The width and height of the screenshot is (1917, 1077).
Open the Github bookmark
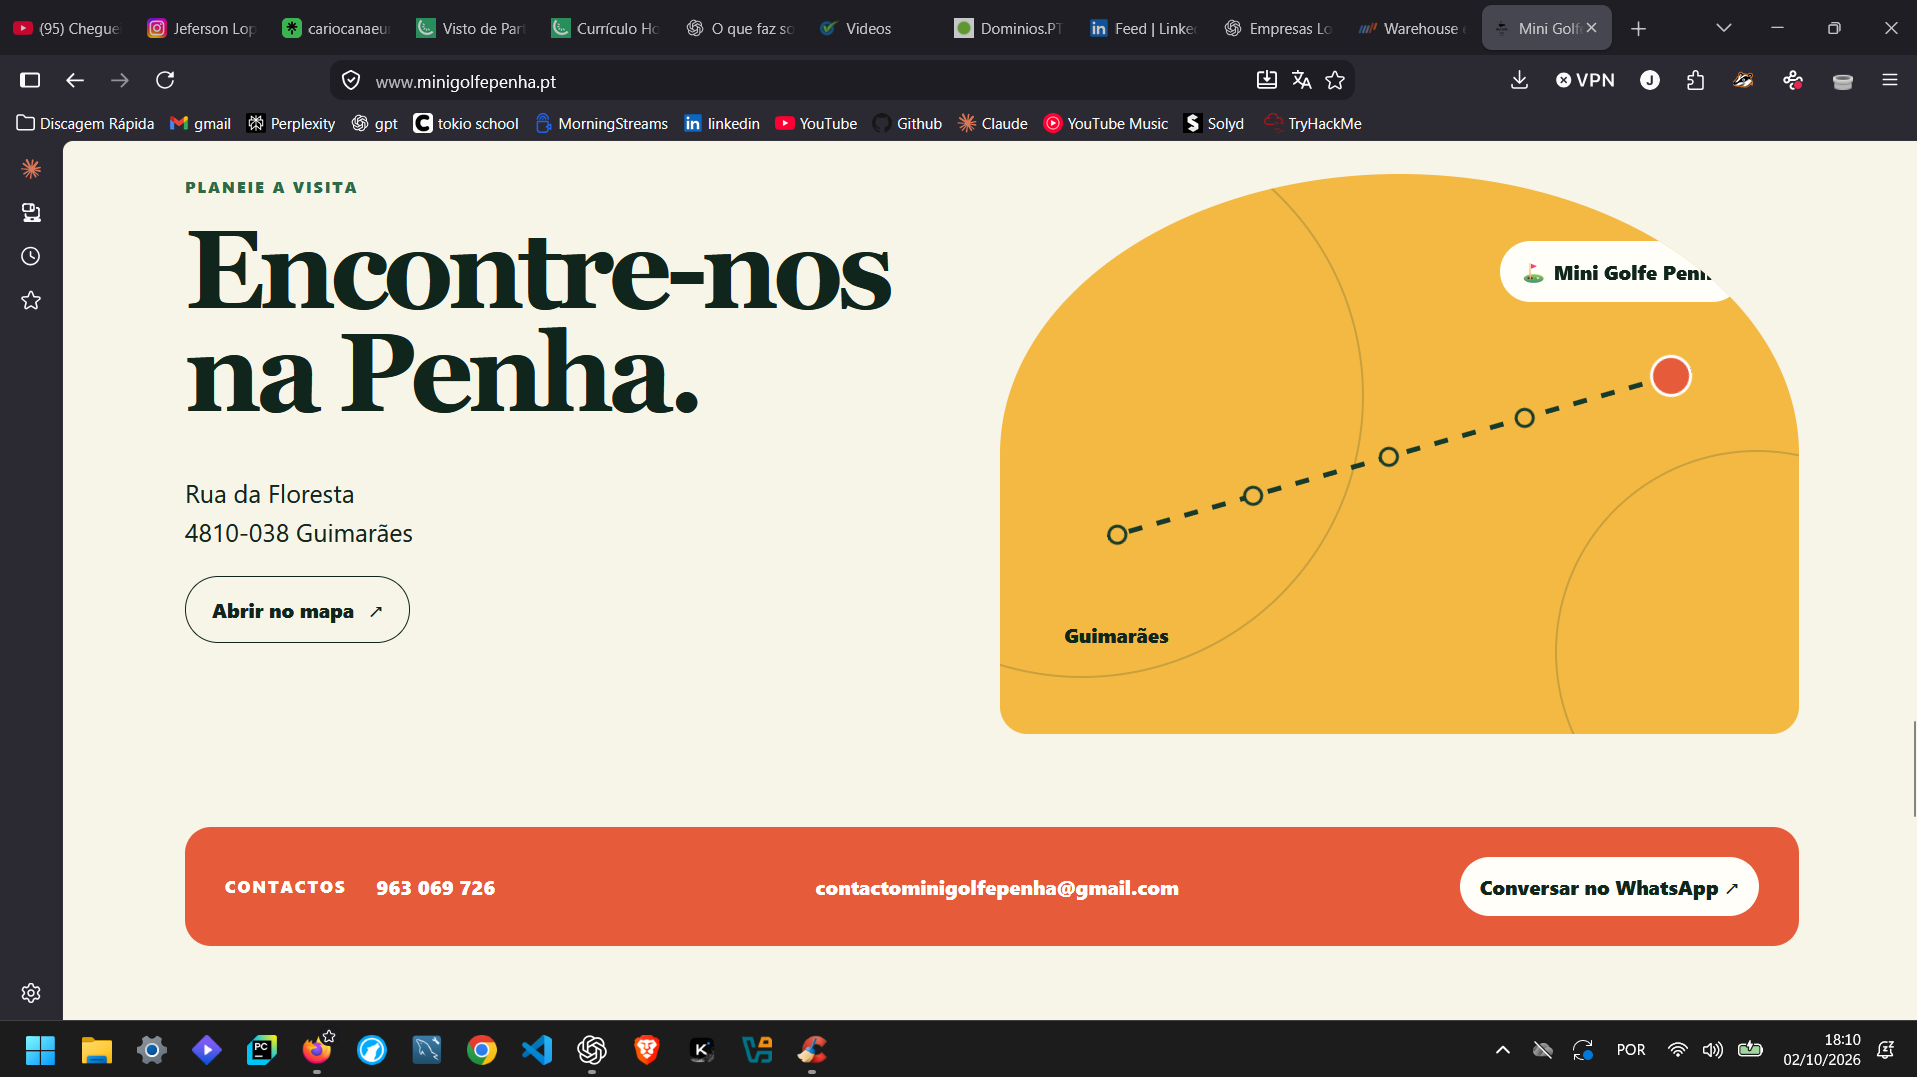click(x=908, y=123)
